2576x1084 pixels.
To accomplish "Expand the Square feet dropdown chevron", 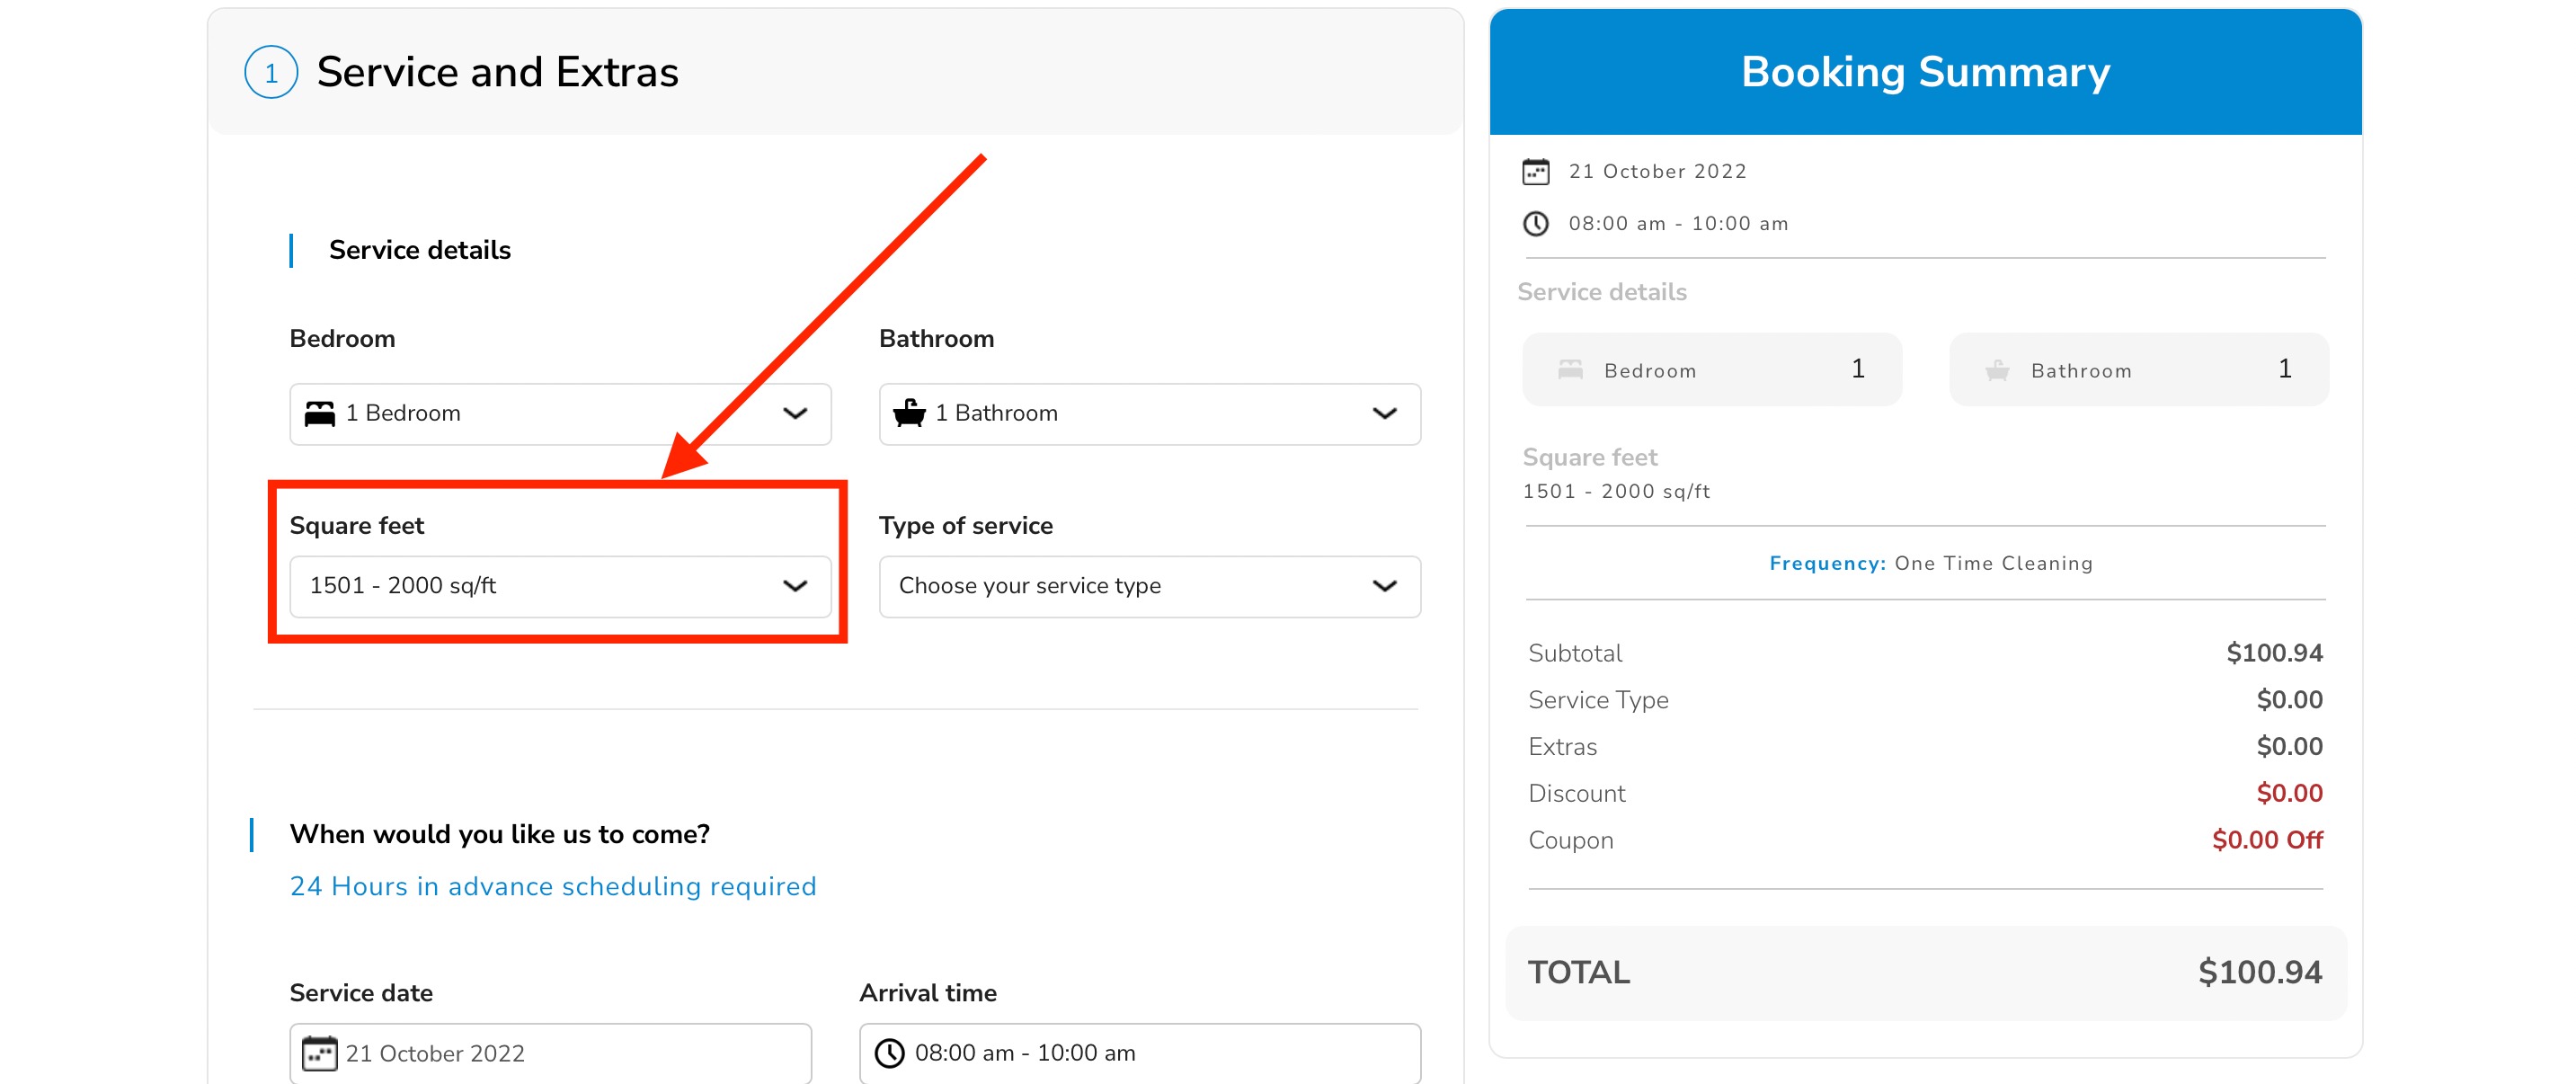I will [x=795, y=586].
